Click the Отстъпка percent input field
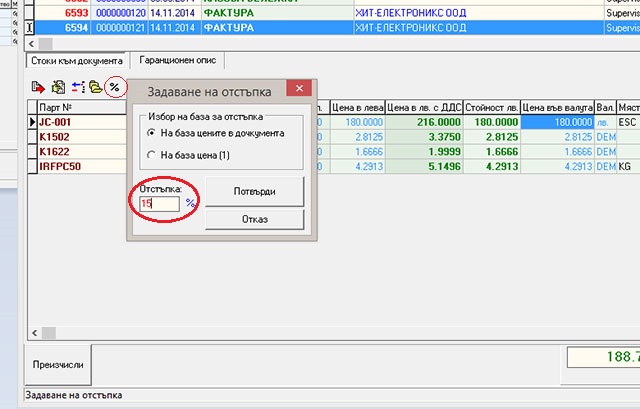The image size is (640, 409). (x=159, y=203)
